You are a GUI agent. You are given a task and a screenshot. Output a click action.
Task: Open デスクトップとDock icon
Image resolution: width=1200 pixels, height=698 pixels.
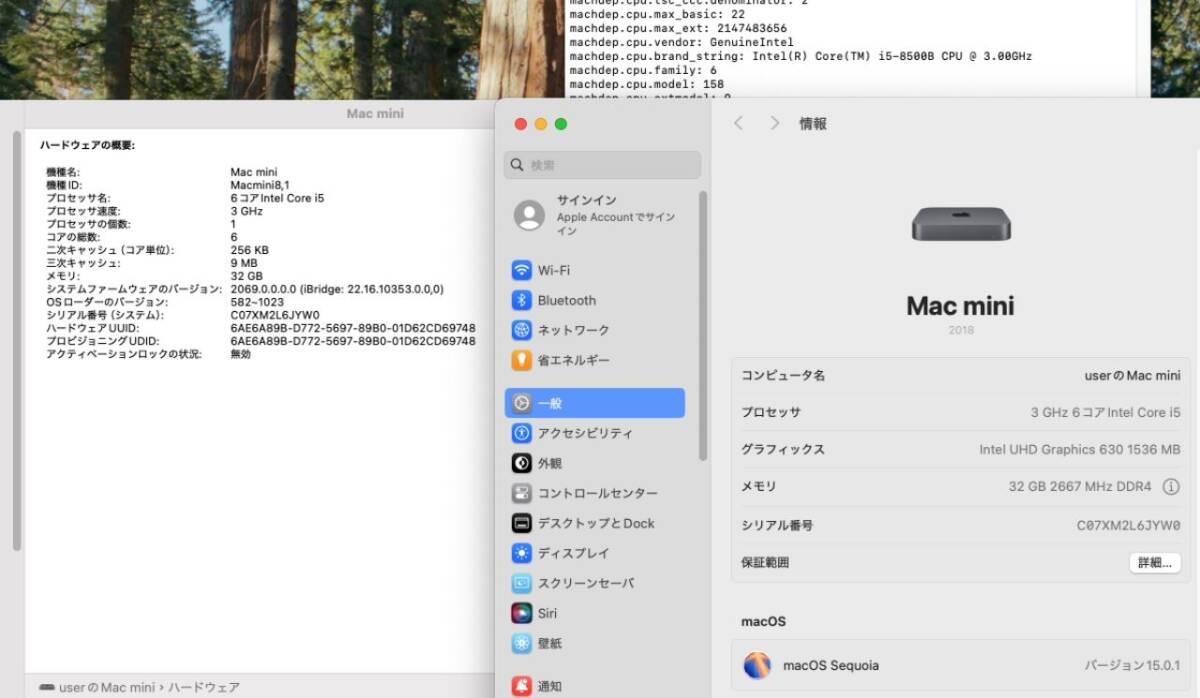[521, 523]
